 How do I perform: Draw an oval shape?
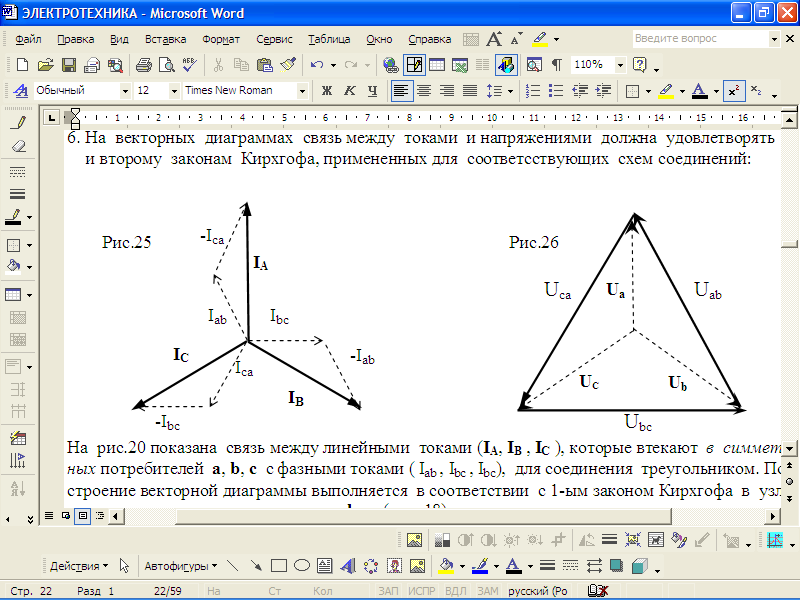tap(302, 566)
